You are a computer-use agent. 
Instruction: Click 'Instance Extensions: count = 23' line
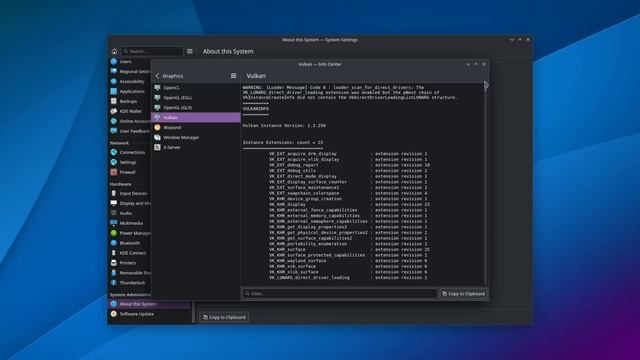click(283, 142)
